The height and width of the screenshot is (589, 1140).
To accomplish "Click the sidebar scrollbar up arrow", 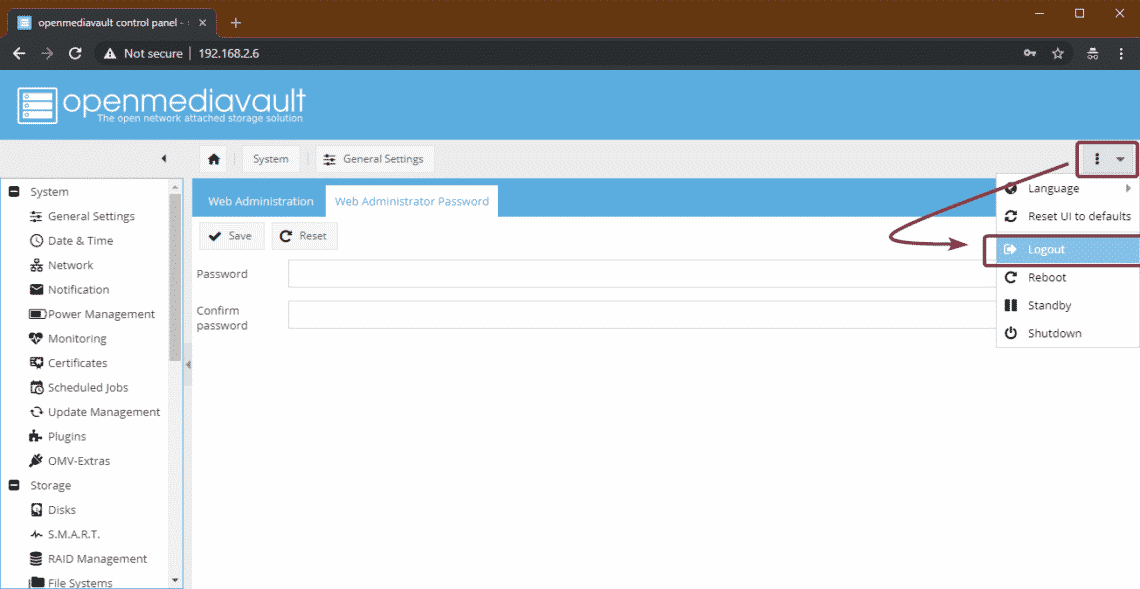I will click(174, 187).
